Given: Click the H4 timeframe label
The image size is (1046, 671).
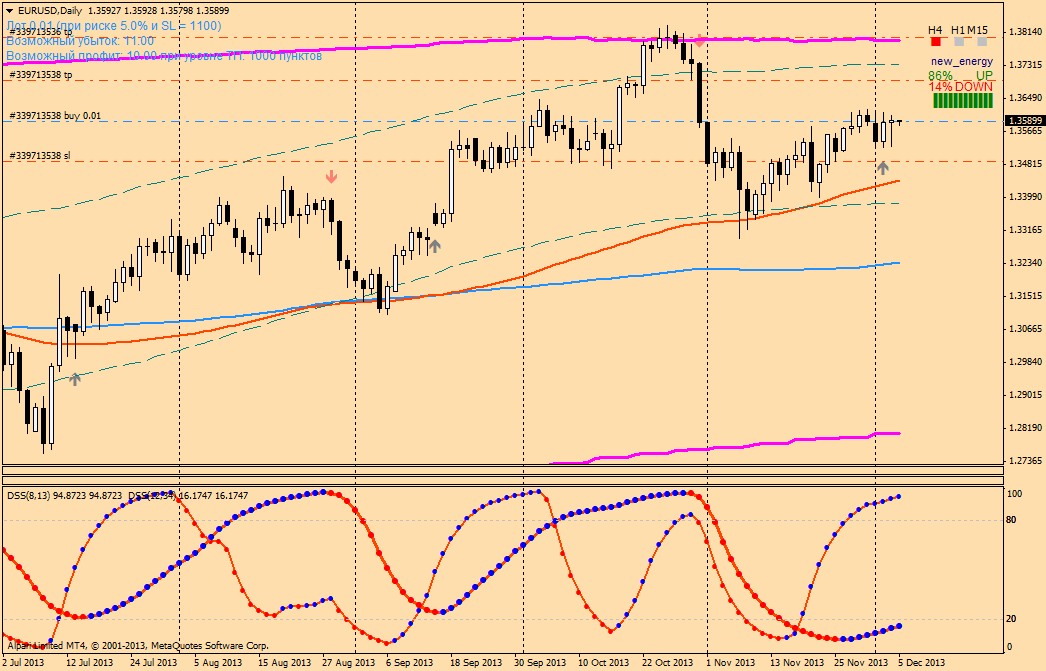Looking at the screenshot, I should click(935, 30).
